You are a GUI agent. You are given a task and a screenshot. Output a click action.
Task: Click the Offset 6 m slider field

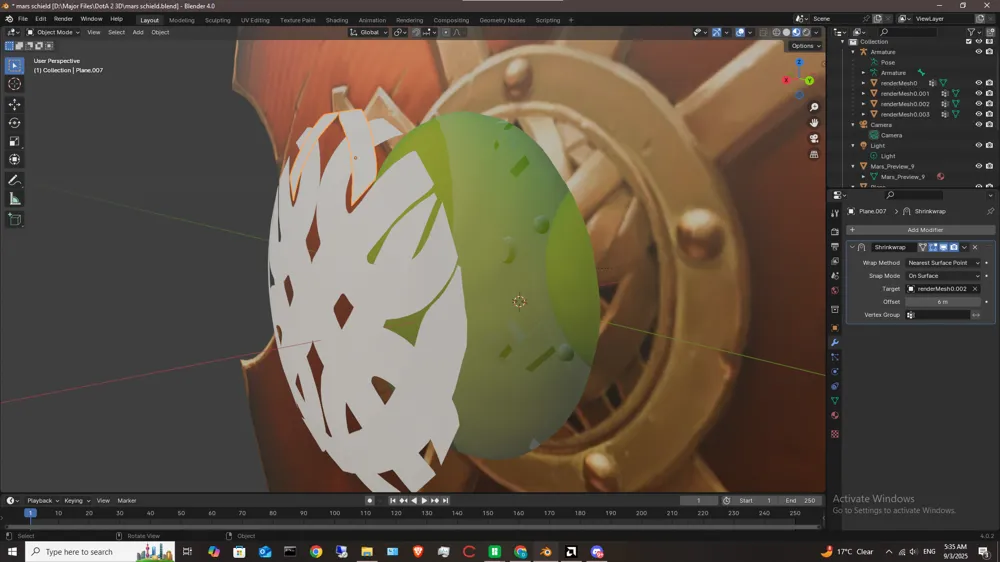coord(943,302)
